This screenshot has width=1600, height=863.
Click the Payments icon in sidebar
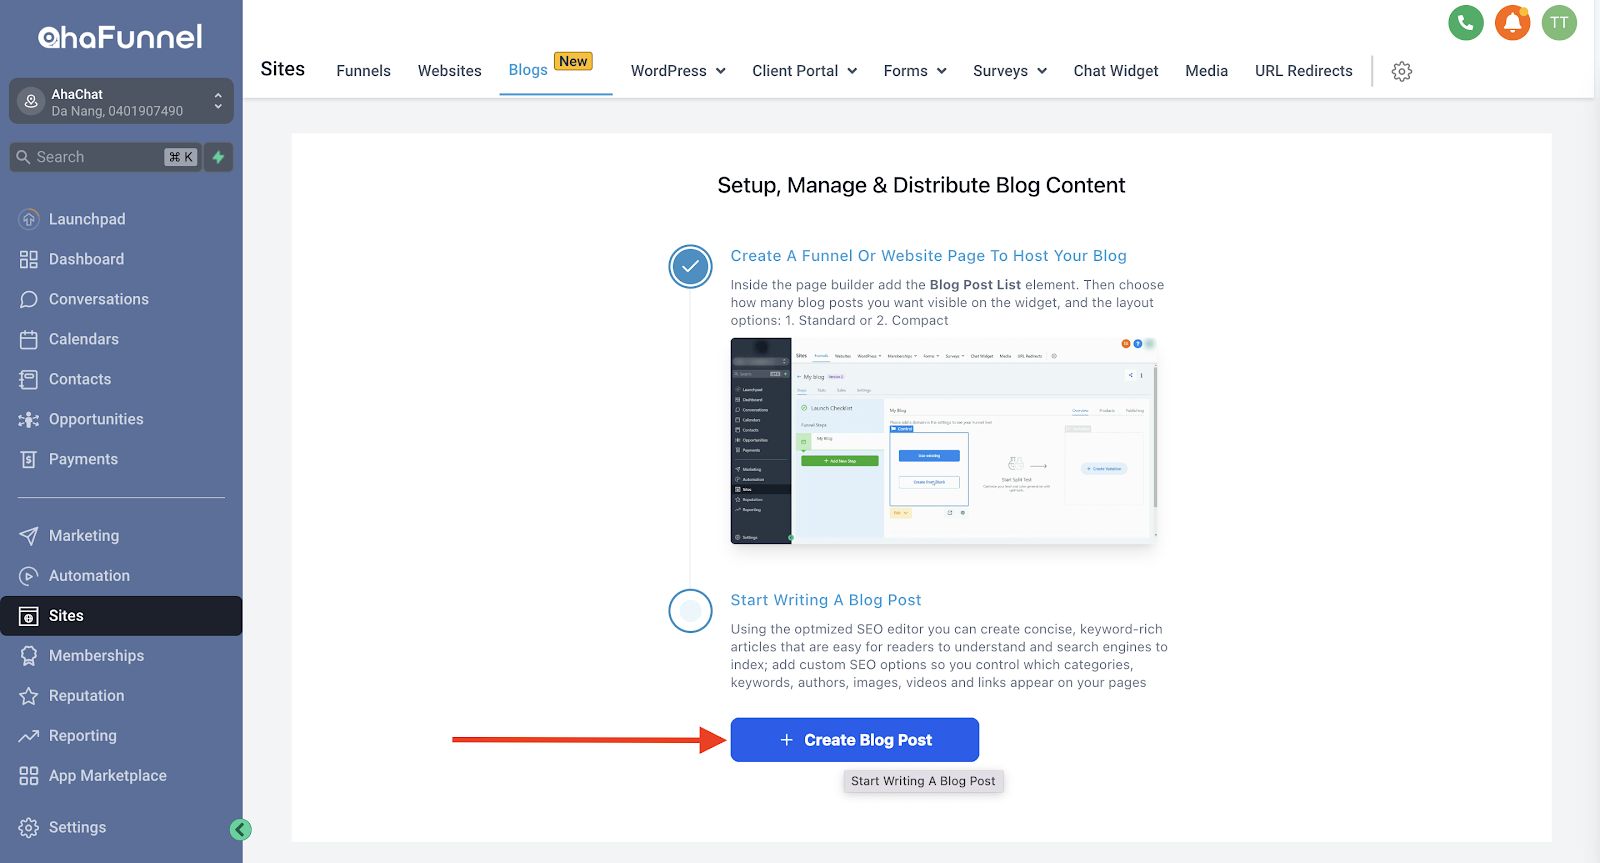(x=29, y=459)
